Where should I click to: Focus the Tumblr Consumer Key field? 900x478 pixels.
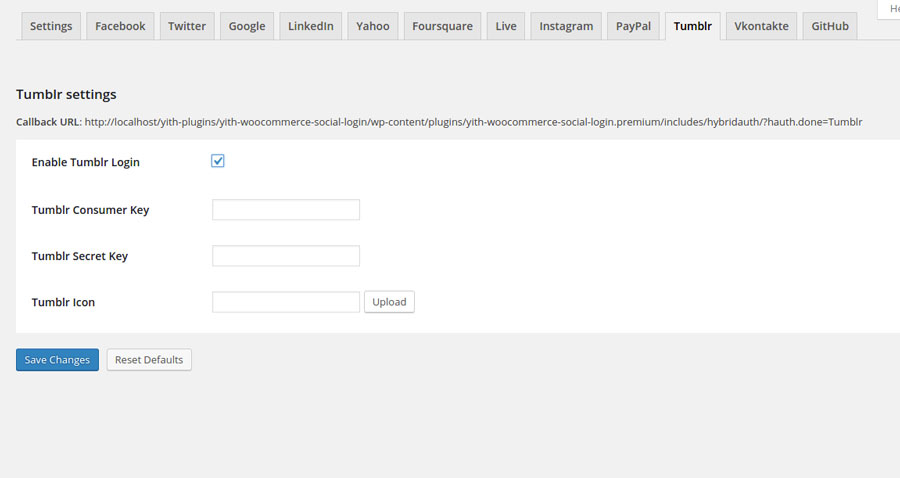tap(286, 209)
